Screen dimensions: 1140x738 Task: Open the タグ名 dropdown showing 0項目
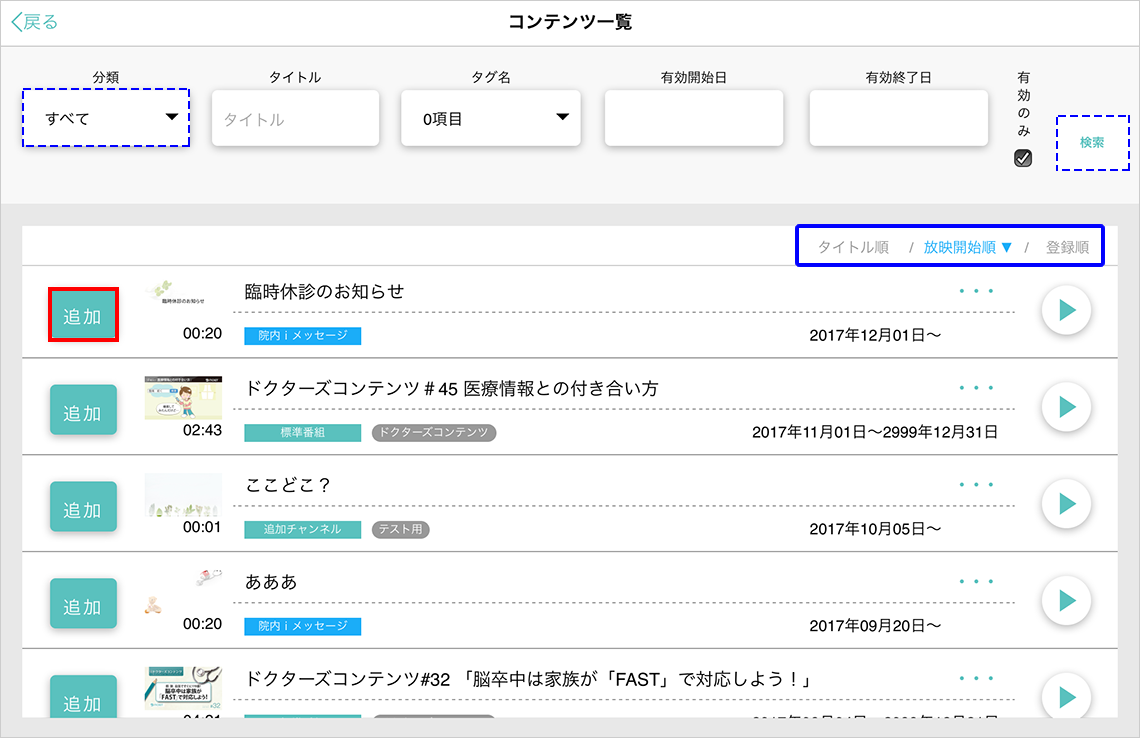pos(491,118)
